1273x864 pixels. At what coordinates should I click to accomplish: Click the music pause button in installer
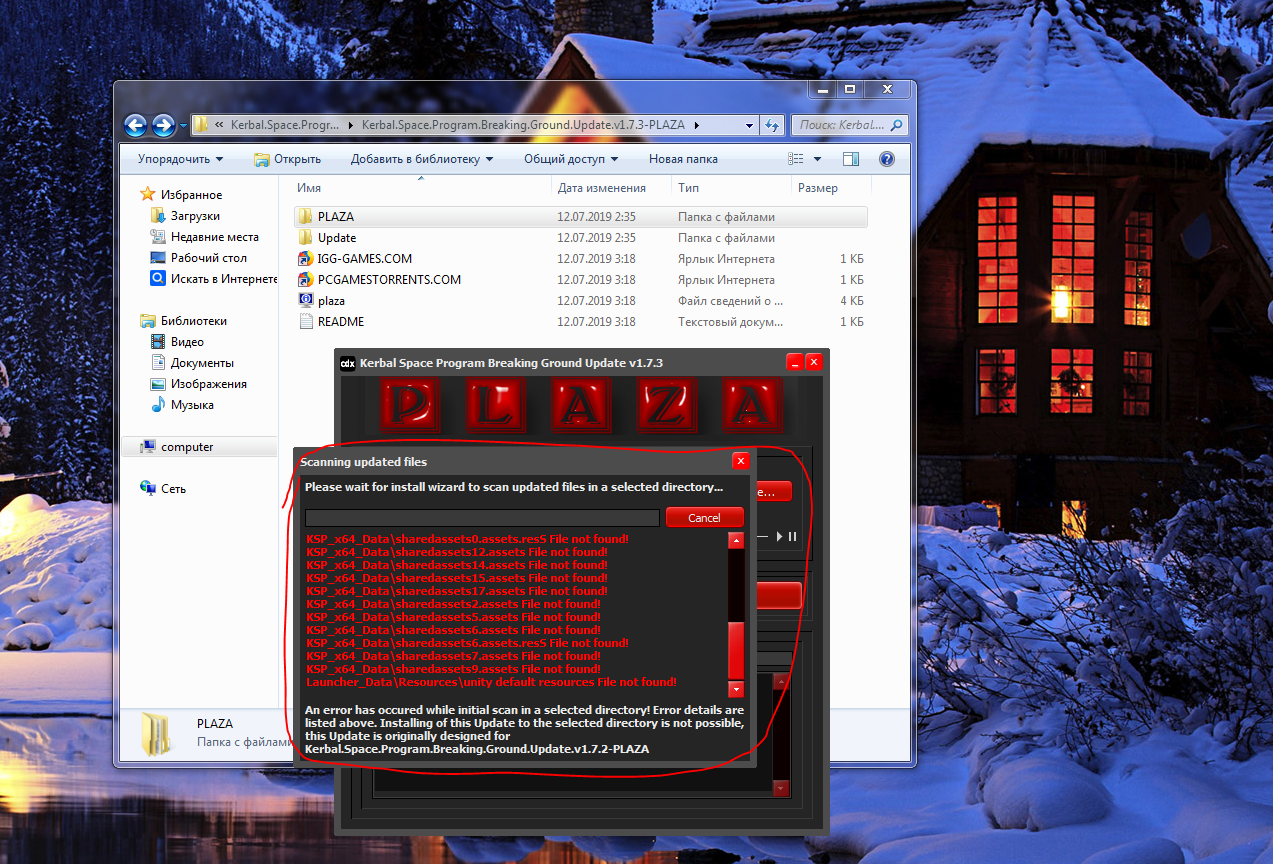793,537
